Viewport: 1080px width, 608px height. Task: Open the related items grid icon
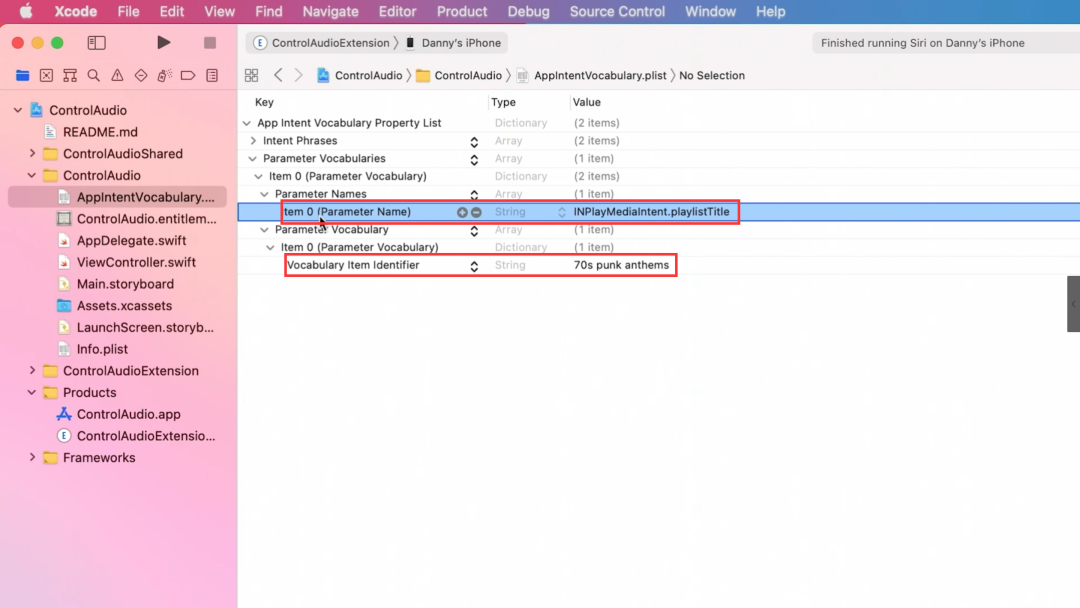click(251, 75)
